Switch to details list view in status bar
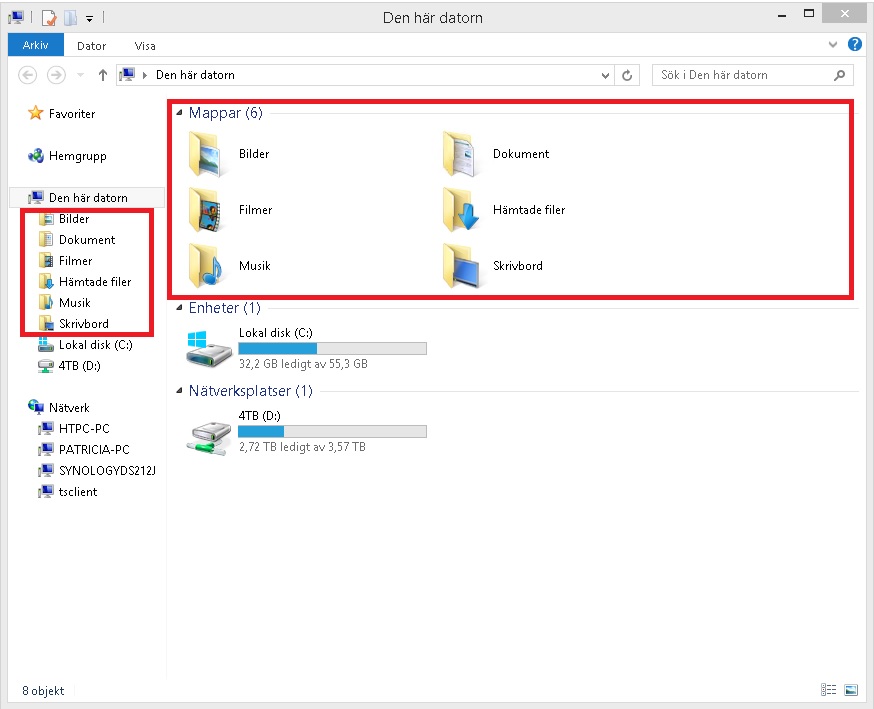This screenshot has width=874, height=709. tap(829, 690)
